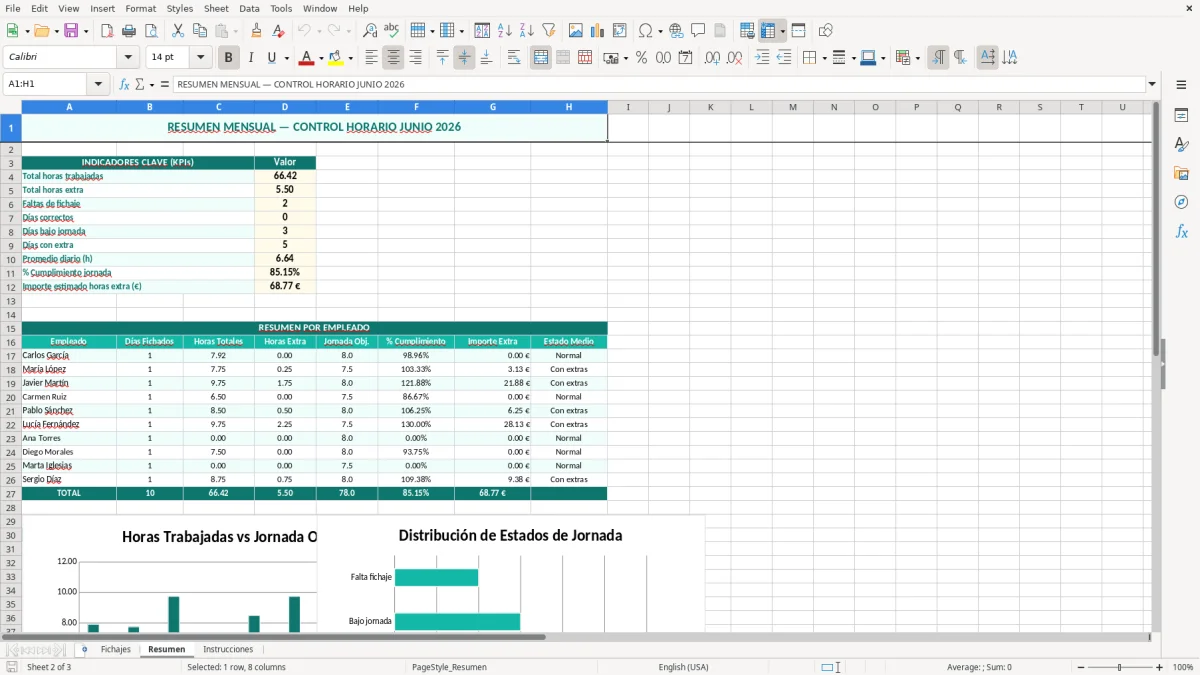Cut the selection with scissors icon

pyautogui.click(x=178, y=31)
